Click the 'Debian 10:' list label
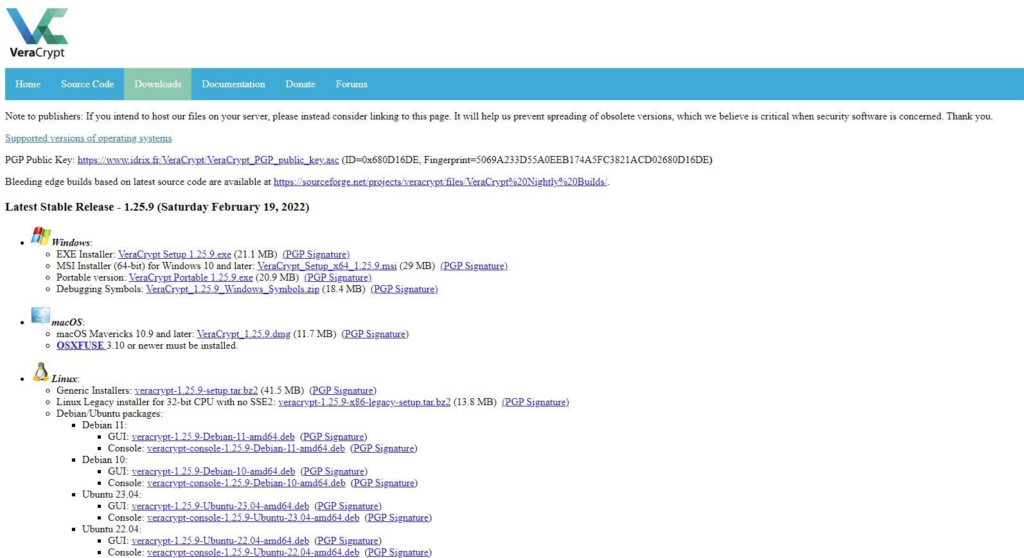 coord(104,459)
